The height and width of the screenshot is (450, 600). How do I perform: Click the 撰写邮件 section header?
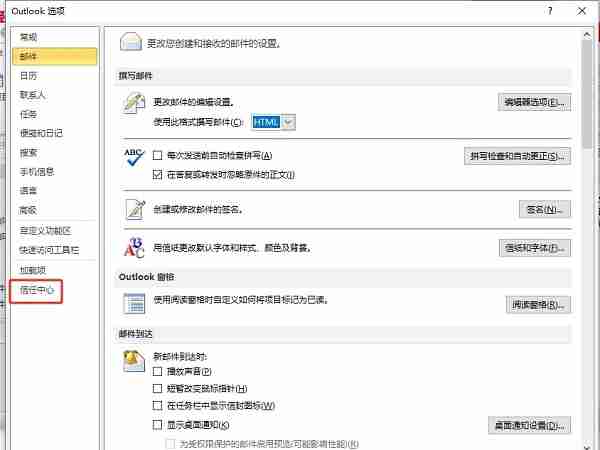pyautogui.click(x=135, y=76)
